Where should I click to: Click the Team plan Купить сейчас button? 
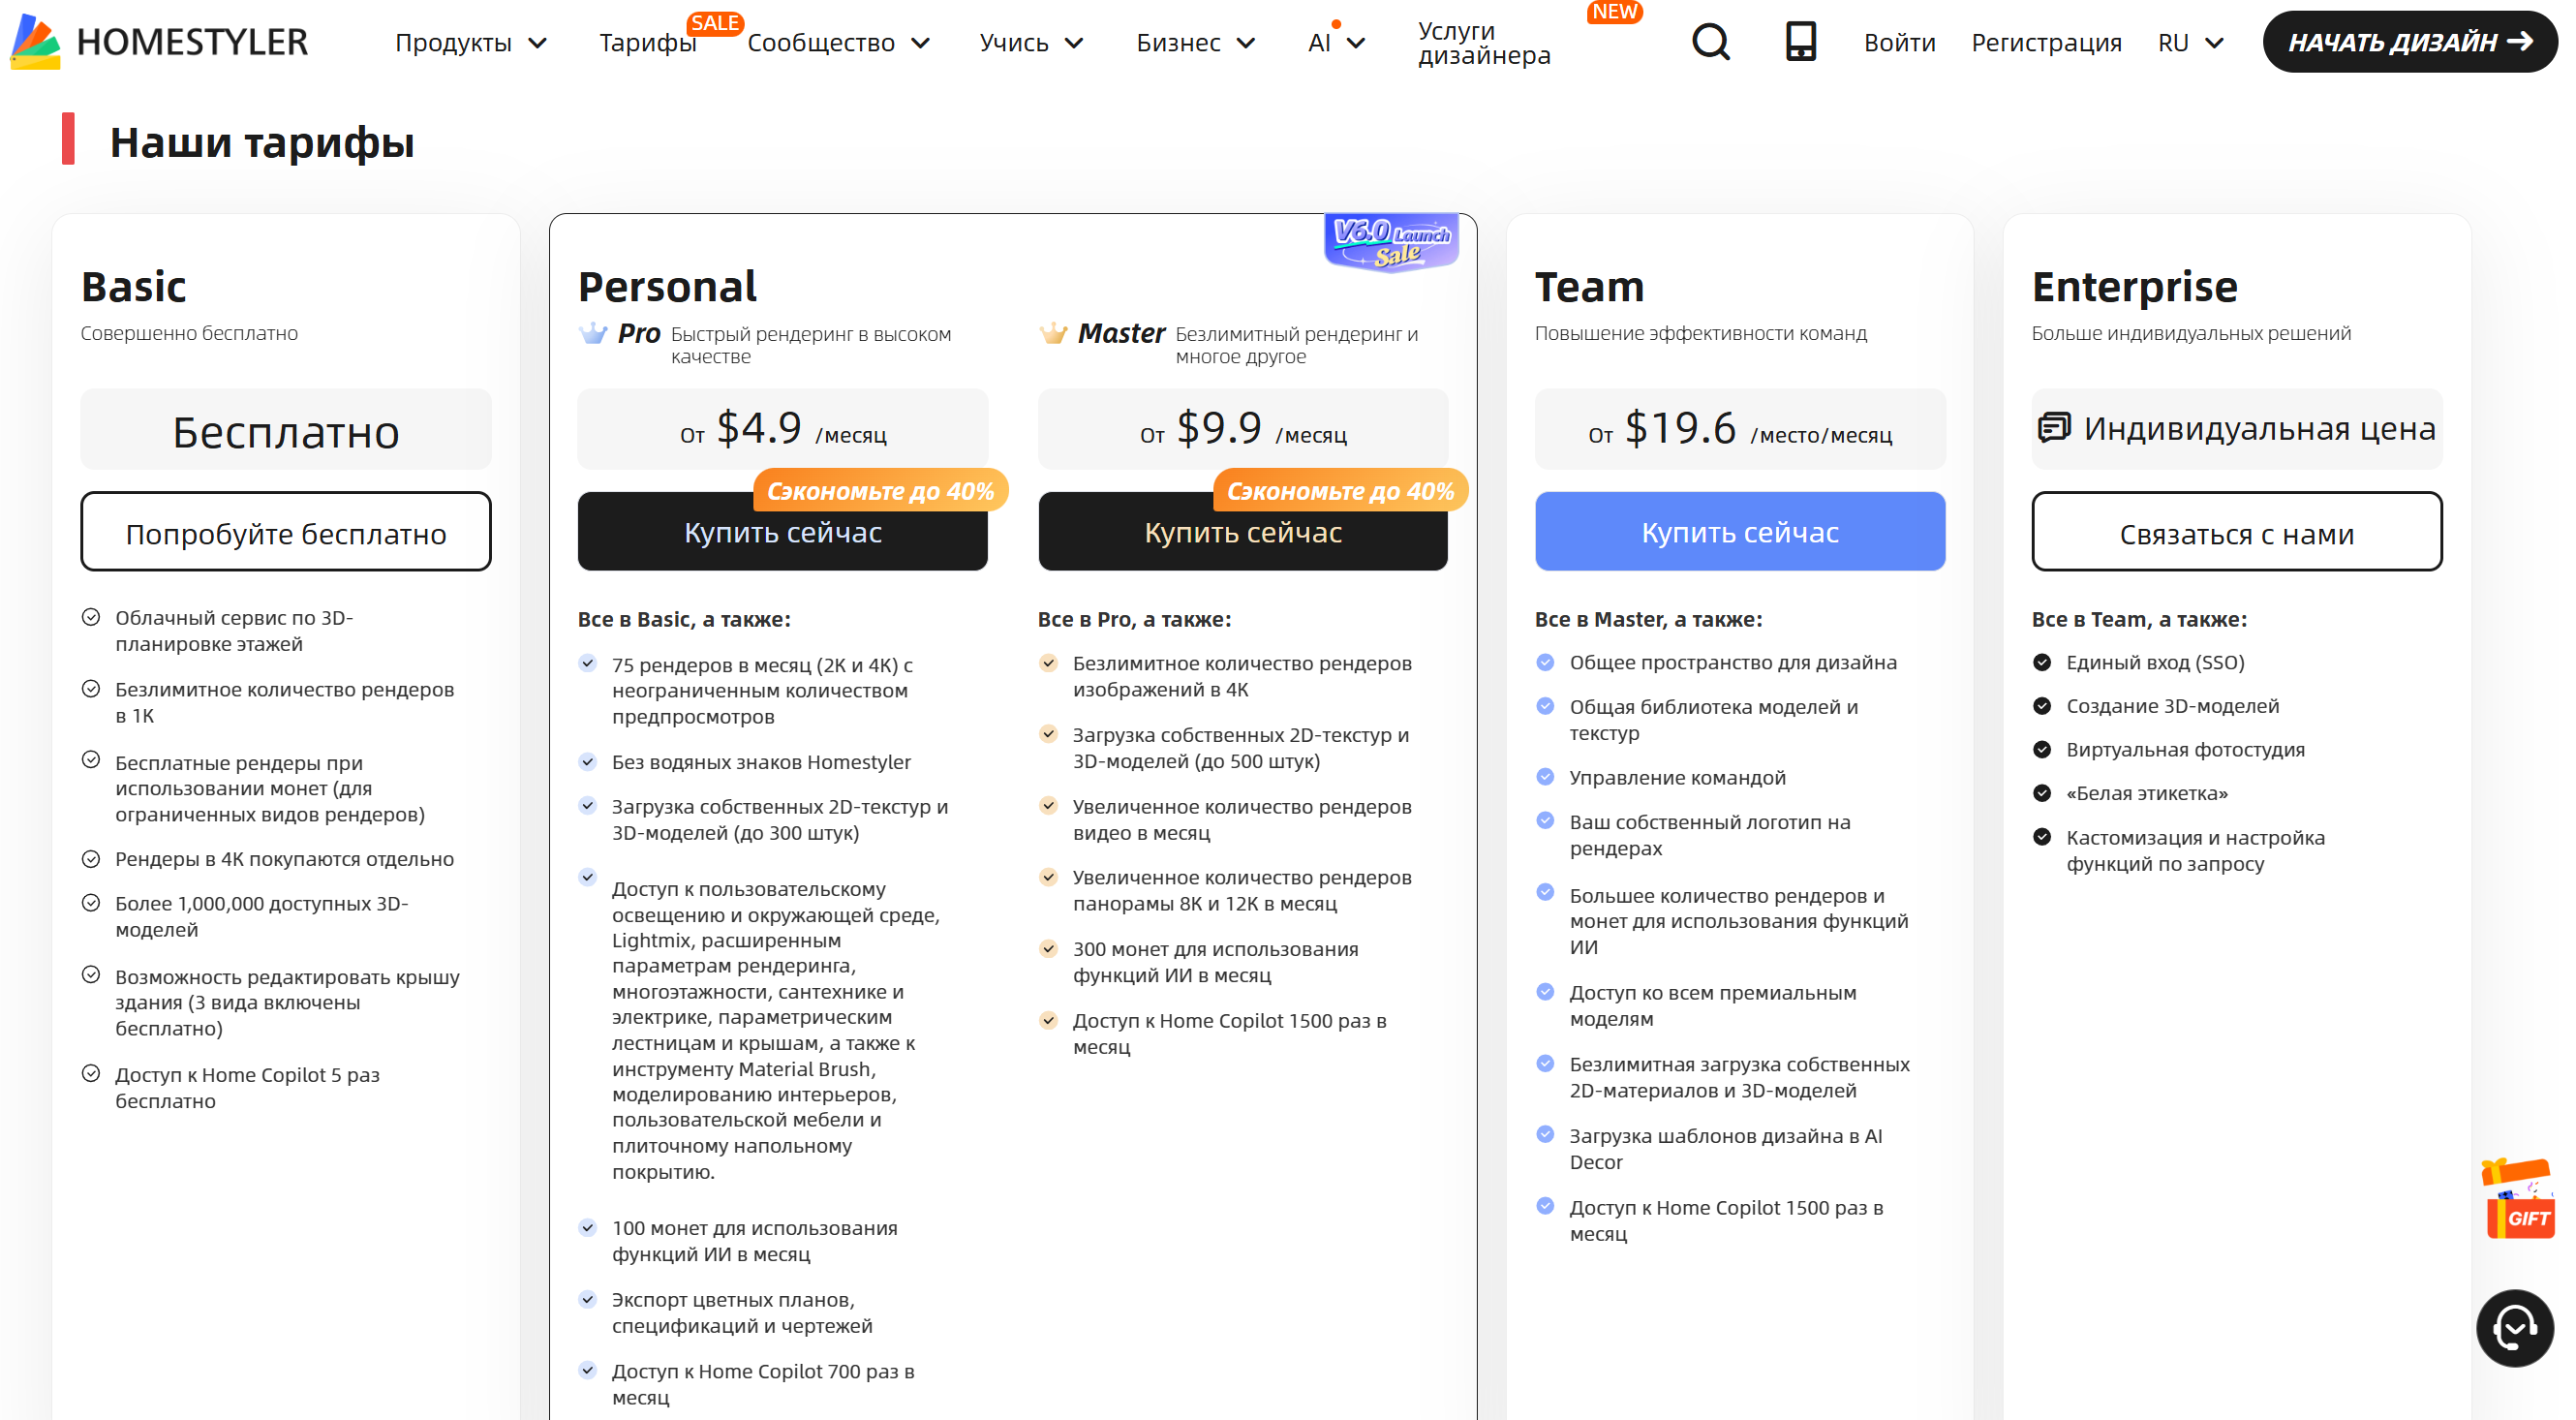[x=1739, y=532]
